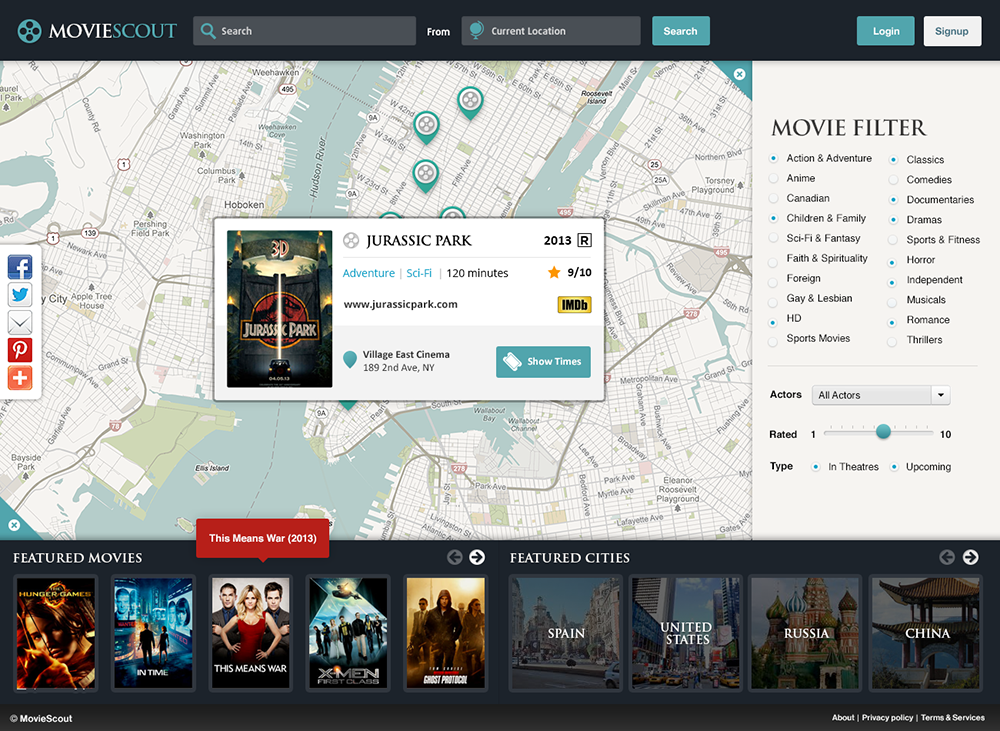The height and width of the screenshot is (731, 1000).
Task: Share on Facebook from side bar
Action: (x=20, y=267)
